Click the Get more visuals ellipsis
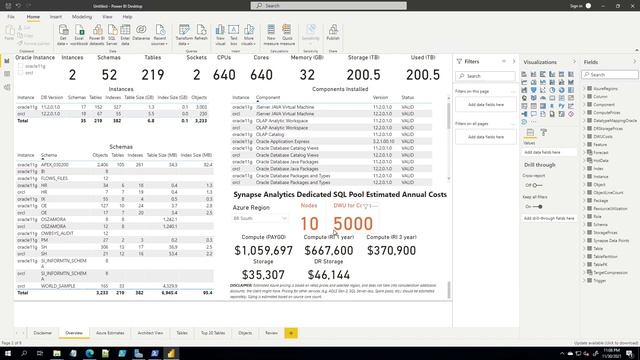This screenshot has width=640, height=360. 534,122
